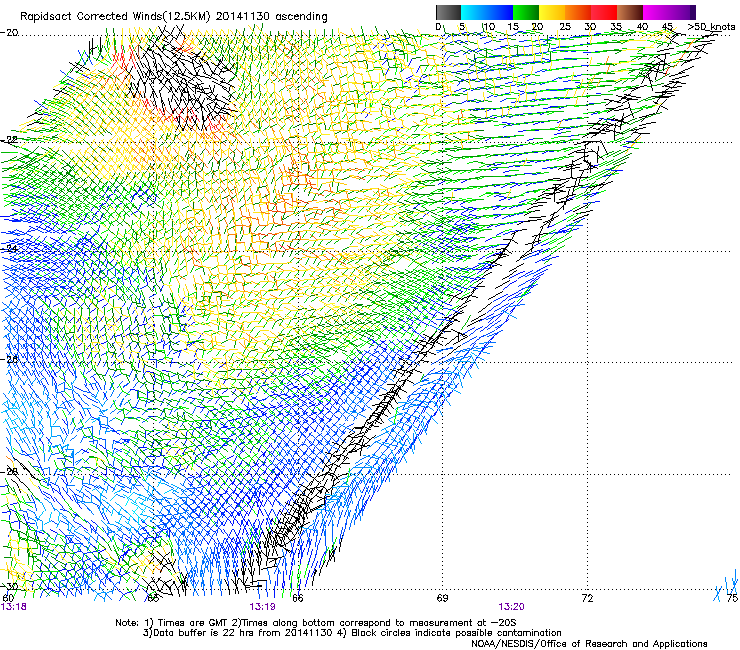Click the longitude label '63' on bottom axis

pyautogui.click(x=152, y=599)
